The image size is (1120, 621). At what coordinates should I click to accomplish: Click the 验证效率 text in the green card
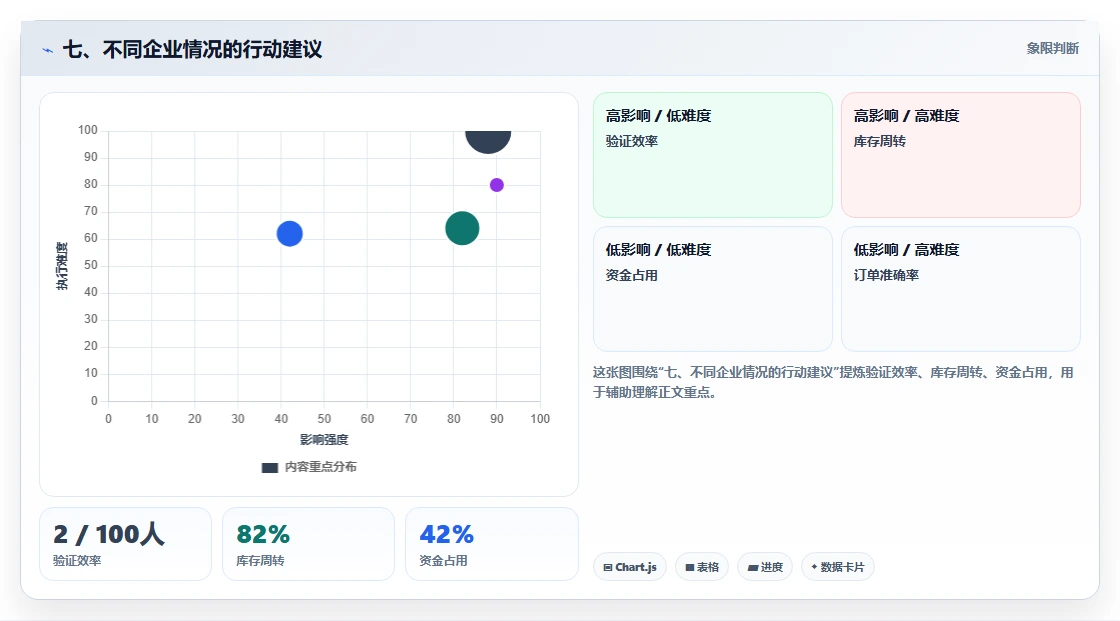pyautogui.click(x=631, y=141)
